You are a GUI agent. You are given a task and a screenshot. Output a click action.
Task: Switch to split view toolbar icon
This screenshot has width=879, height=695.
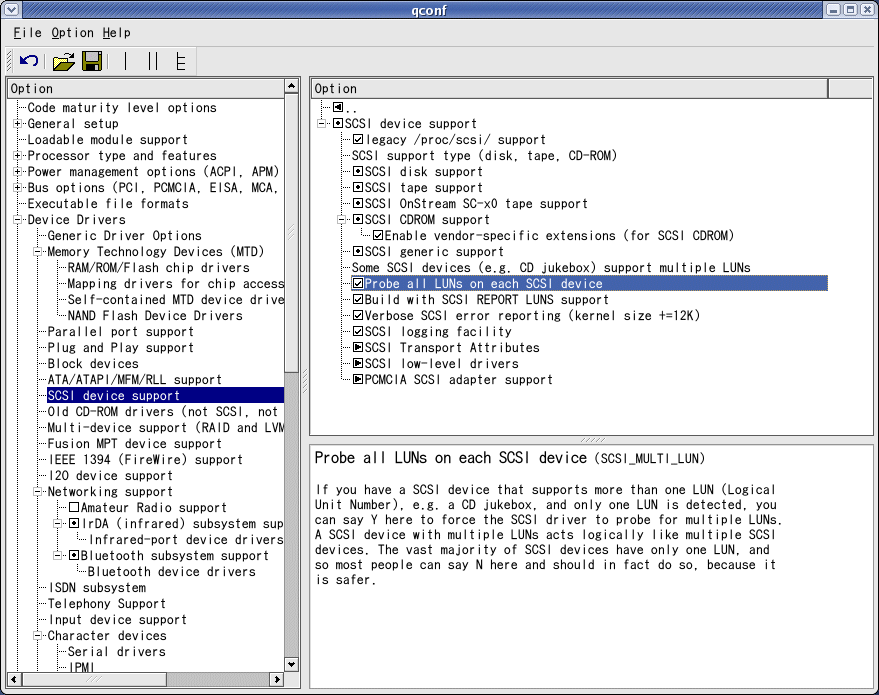(x=152, y=61)
